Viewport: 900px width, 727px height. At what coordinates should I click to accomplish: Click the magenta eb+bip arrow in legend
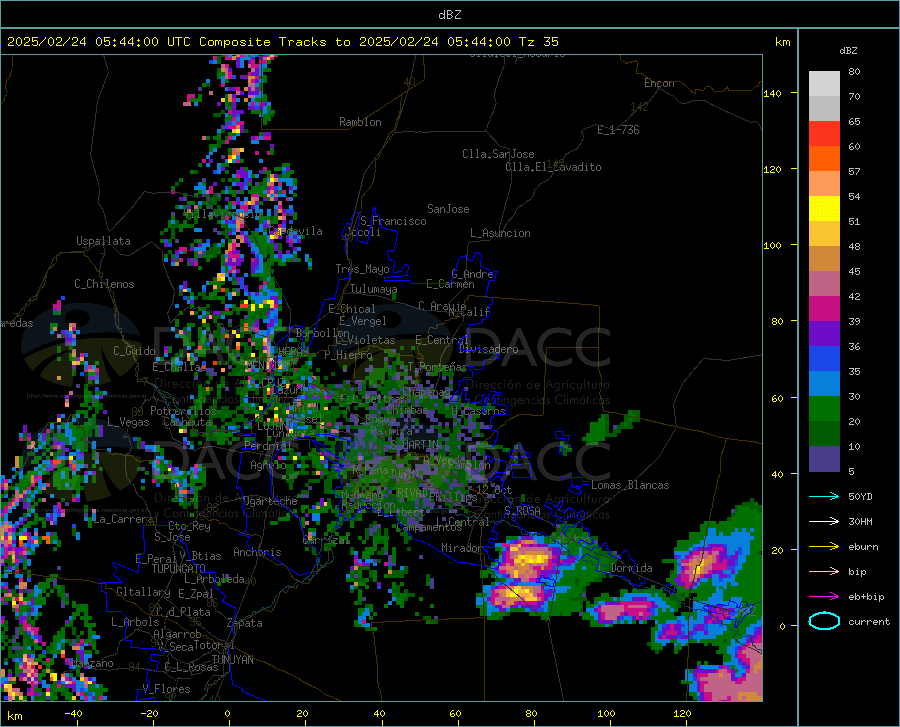click(x=824, y=597)
